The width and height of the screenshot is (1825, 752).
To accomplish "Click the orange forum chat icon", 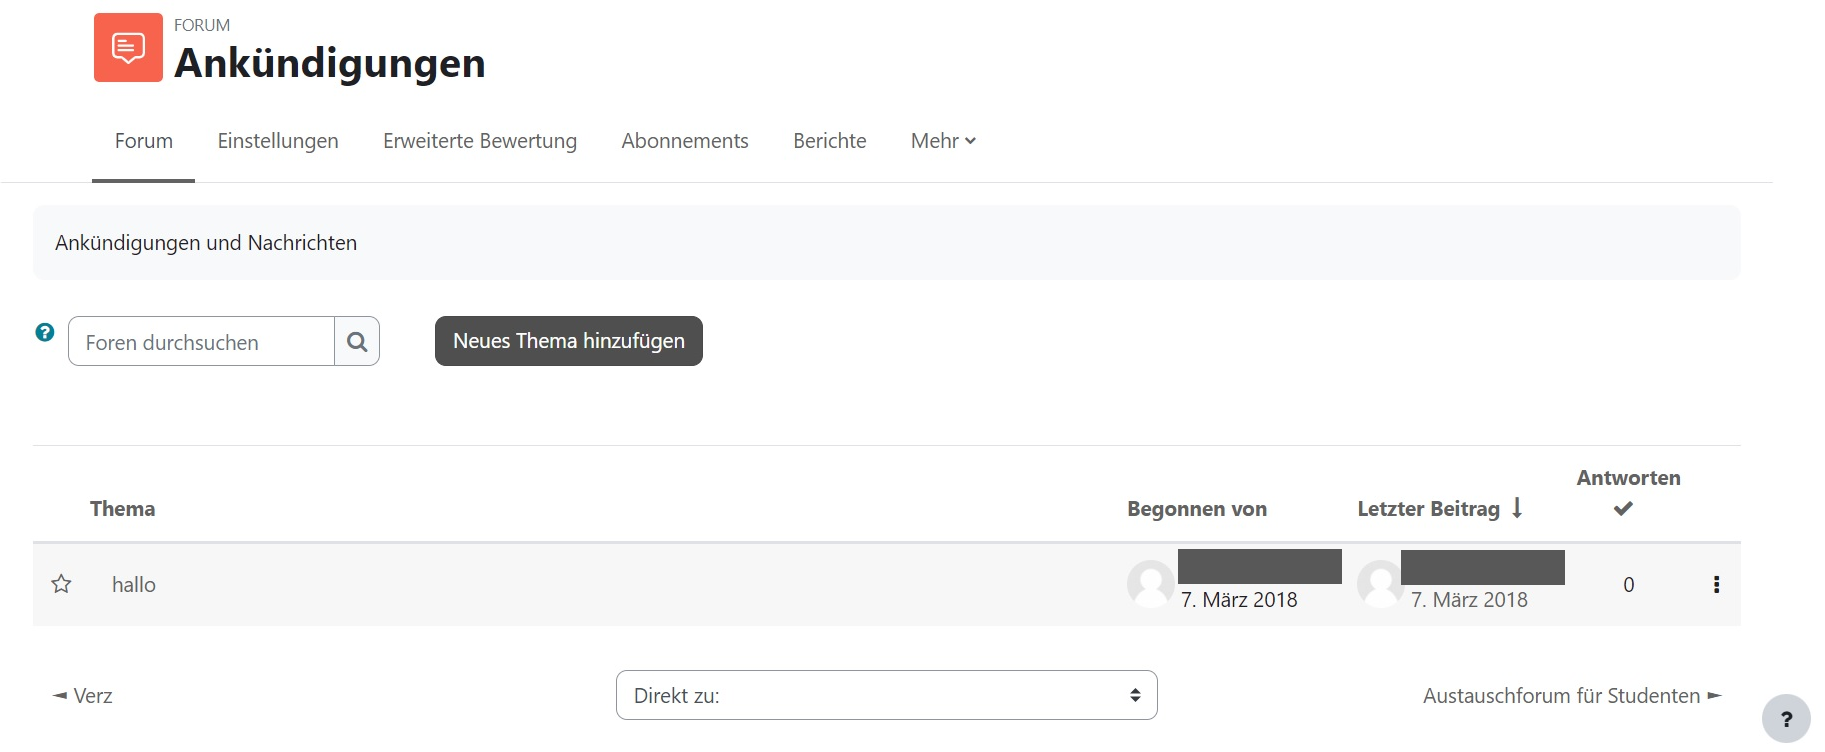I will tap(128, 47).
